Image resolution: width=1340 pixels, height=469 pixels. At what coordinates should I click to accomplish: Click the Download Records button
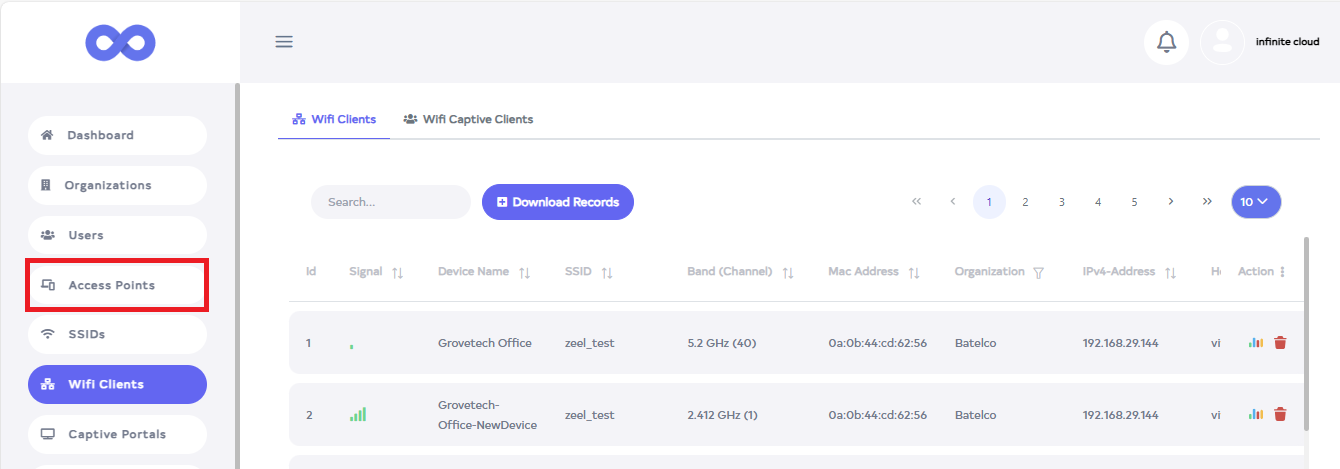coord(557,202)
